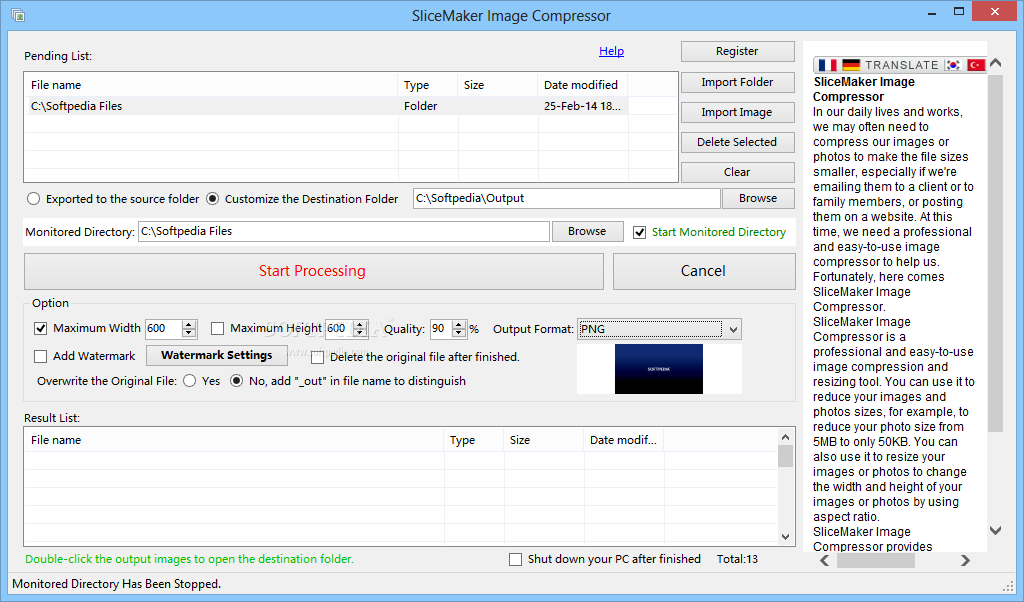The height and width of the screenshot is (602, 1024).
Task: Check Shut down your PC after finished
Action: [x=515, y=560]
